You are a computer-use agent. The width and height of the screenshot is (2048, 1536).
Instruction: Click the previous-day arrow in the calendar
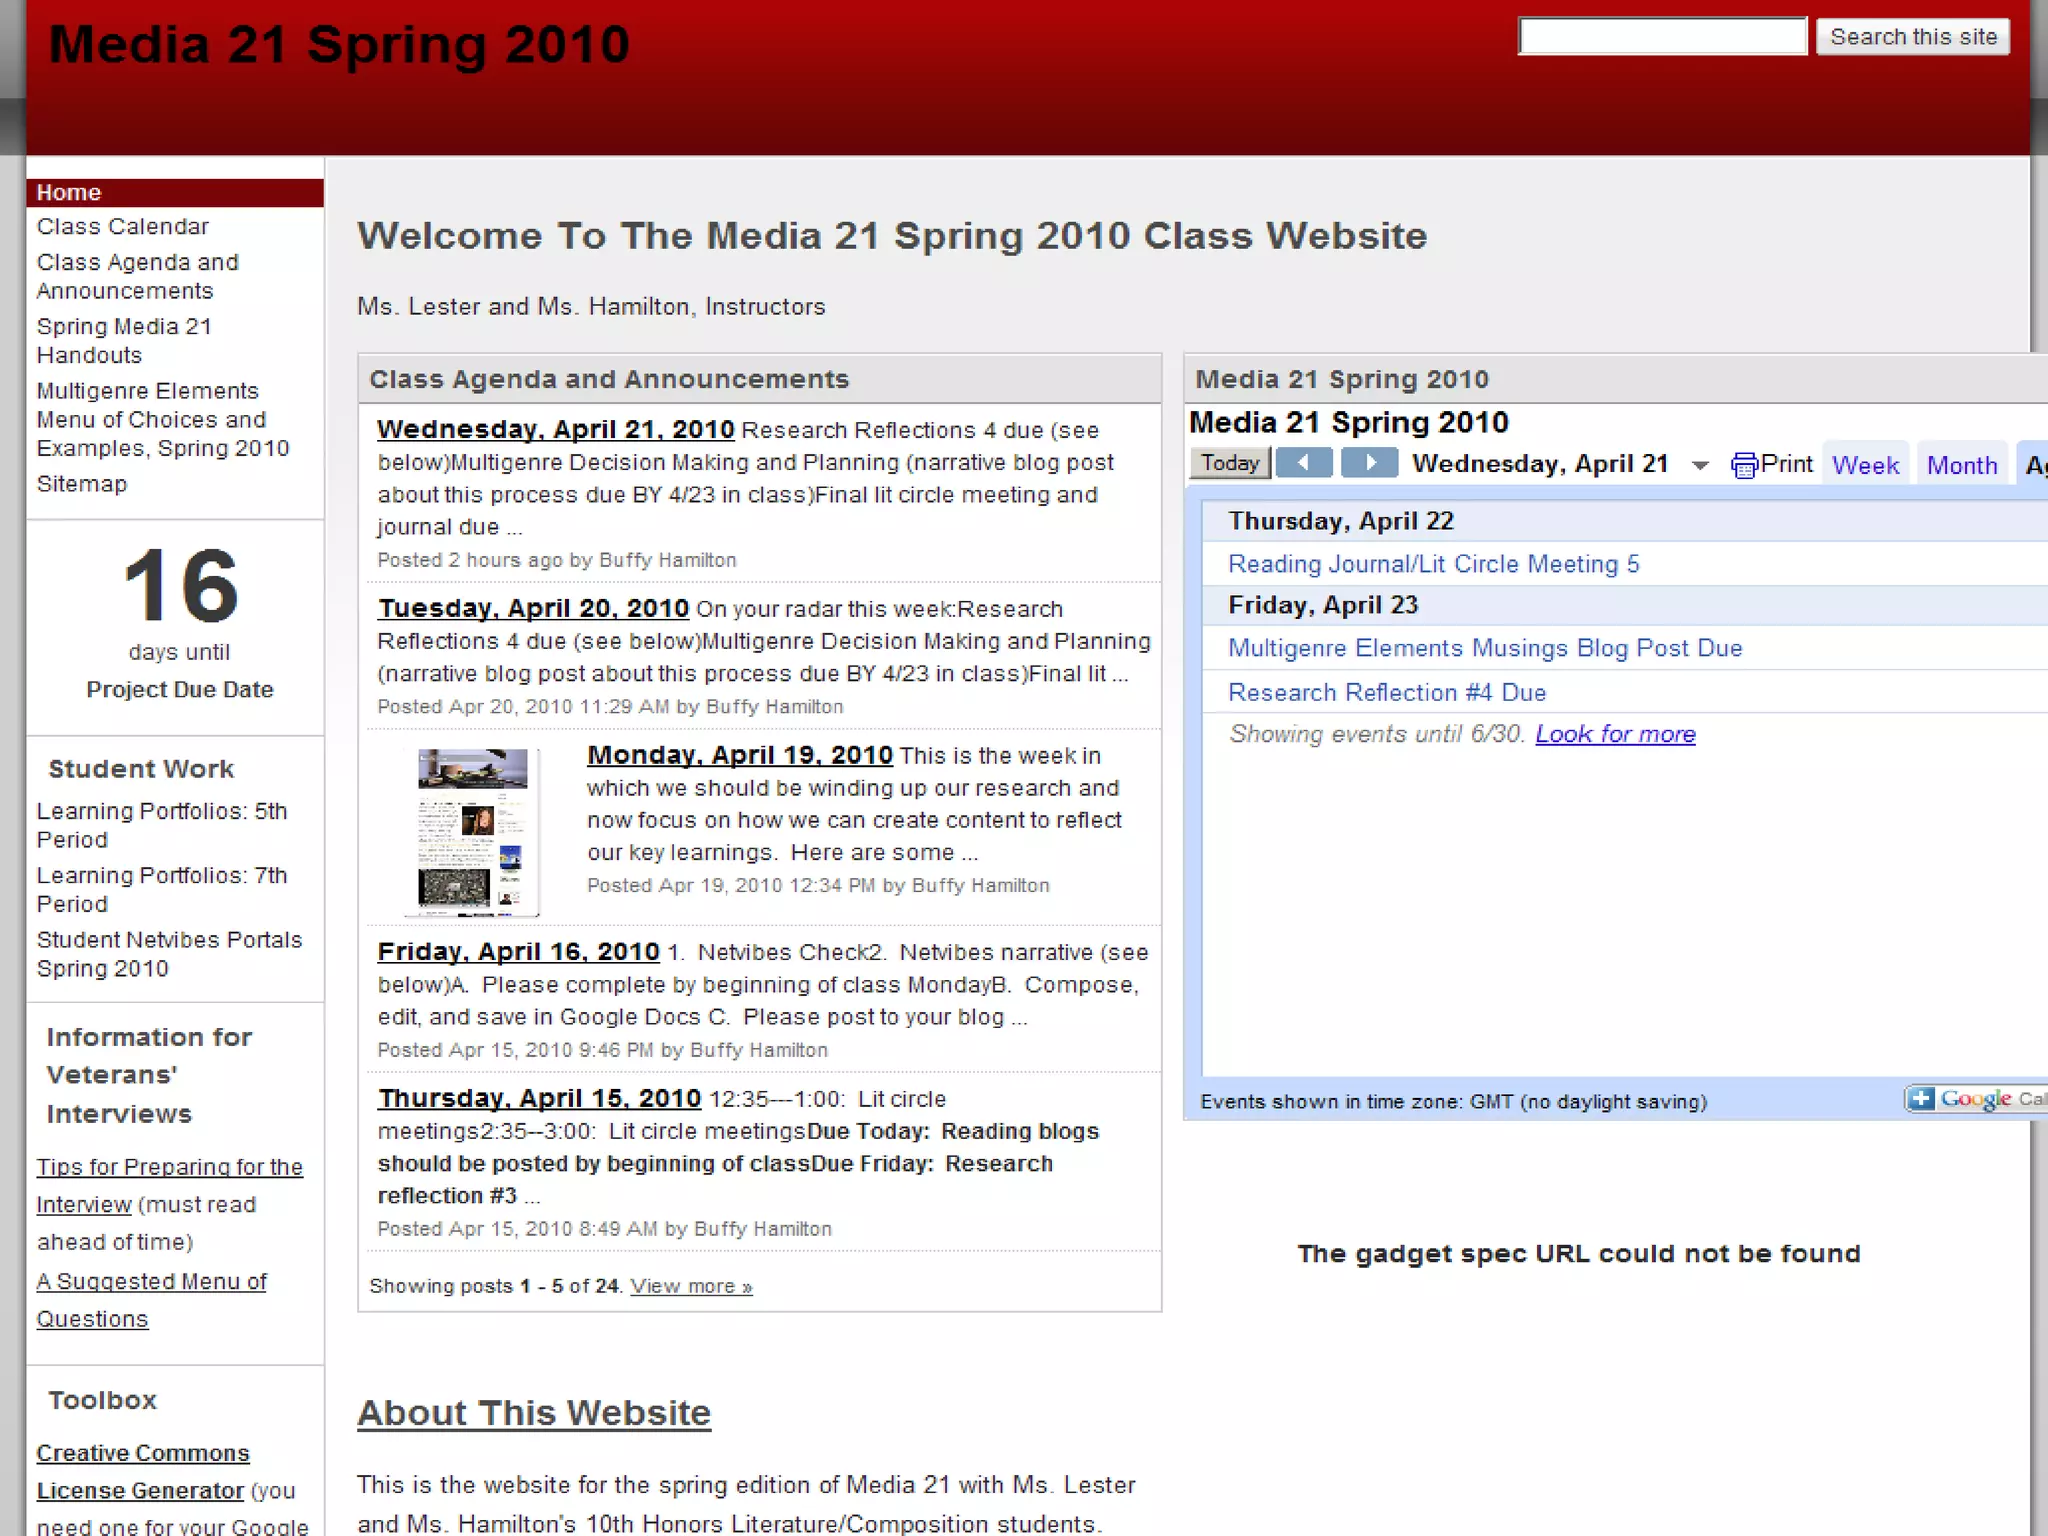(1304, 463)
